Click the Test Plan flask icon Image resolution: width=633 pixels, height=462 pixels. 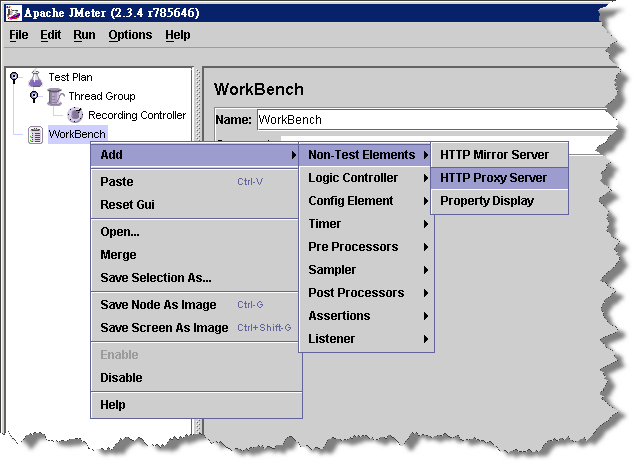pyautogui.click(x=36, y=77)
